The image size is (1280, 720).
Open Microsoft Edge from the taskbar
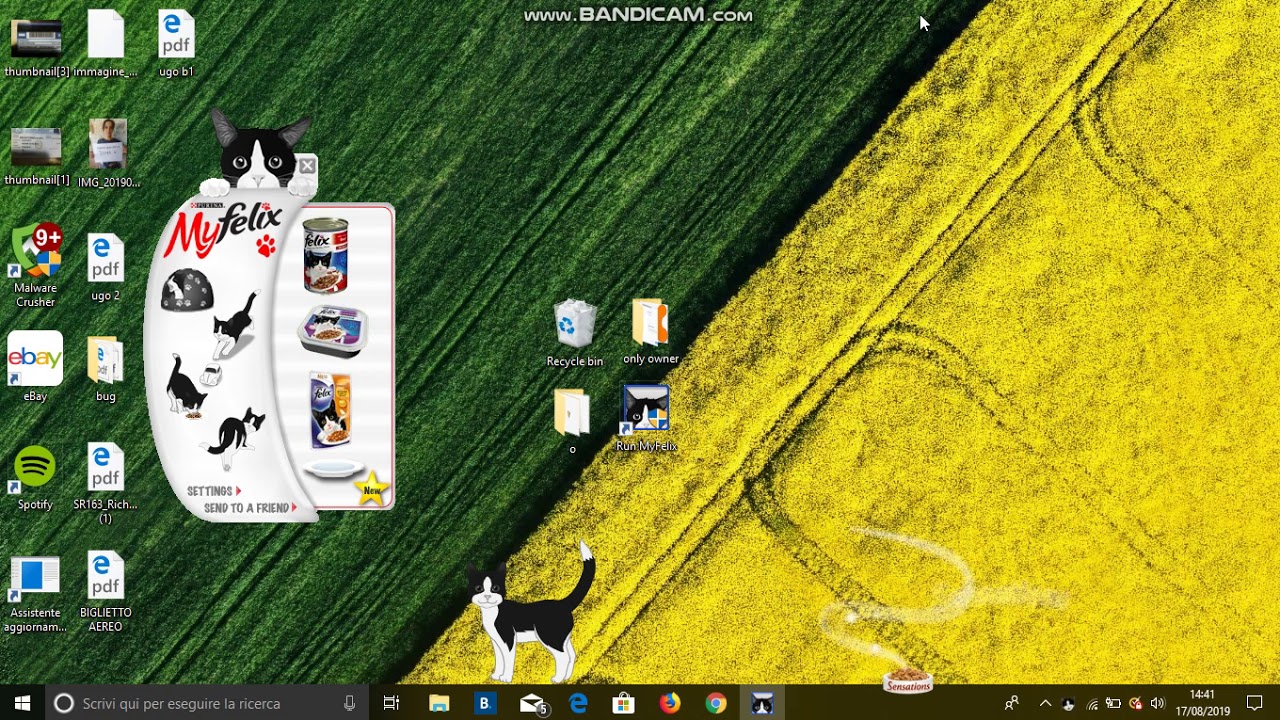point(578,703)
